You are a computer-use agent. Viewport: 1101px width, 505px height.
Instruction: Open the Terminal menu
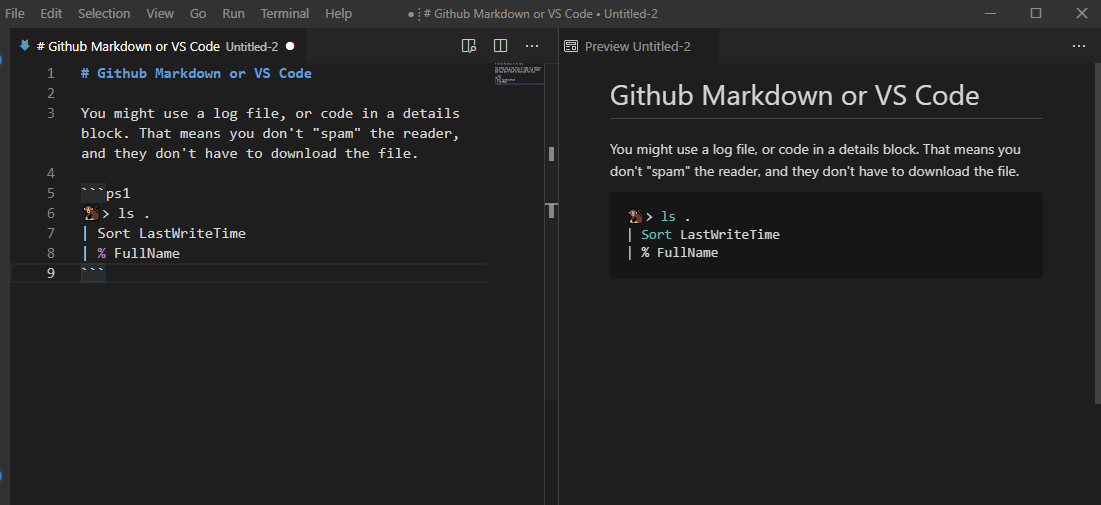284,13
